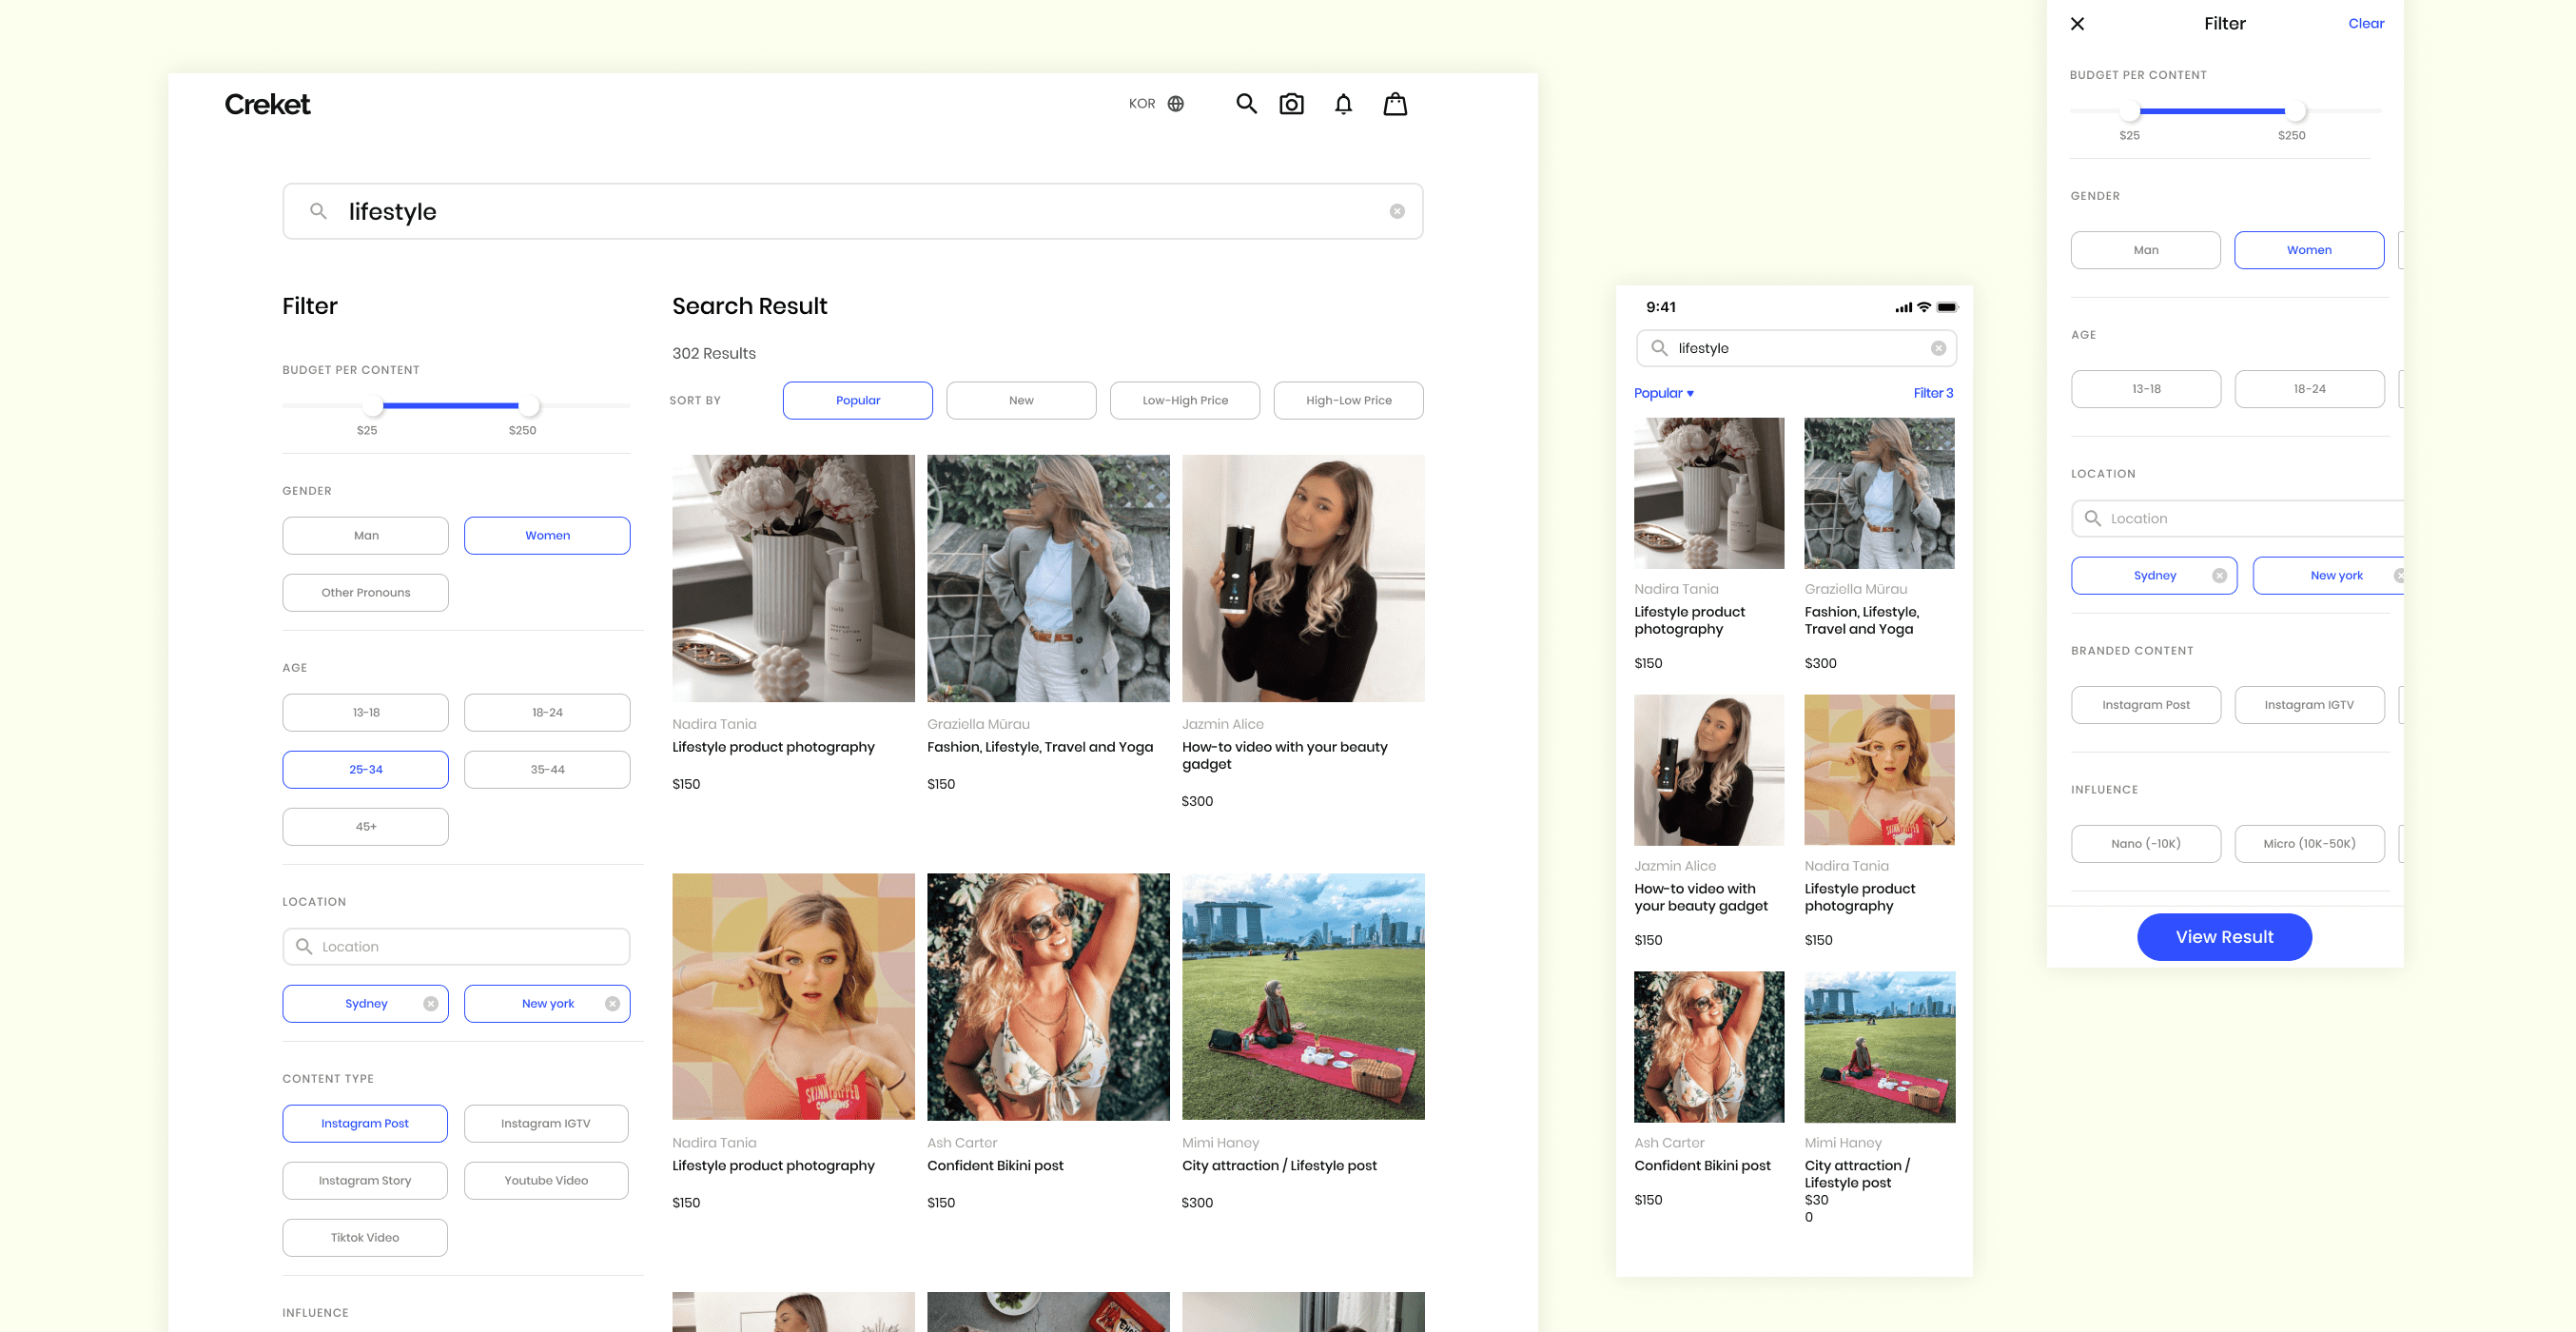Open Graziella Mūrau mobile result image
The height and width of the screenshot is (1332, 2576).
1879,493
